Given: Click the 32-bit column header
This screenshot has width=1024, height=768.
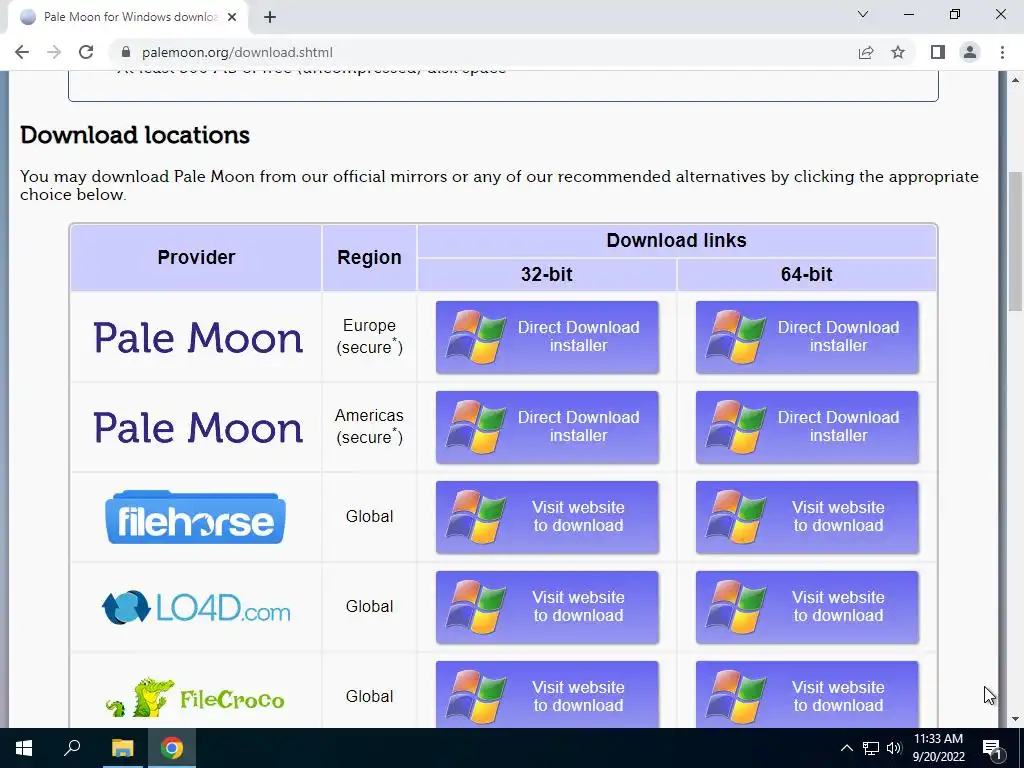Looking at the screenshot, I should (x=547, y=274).
